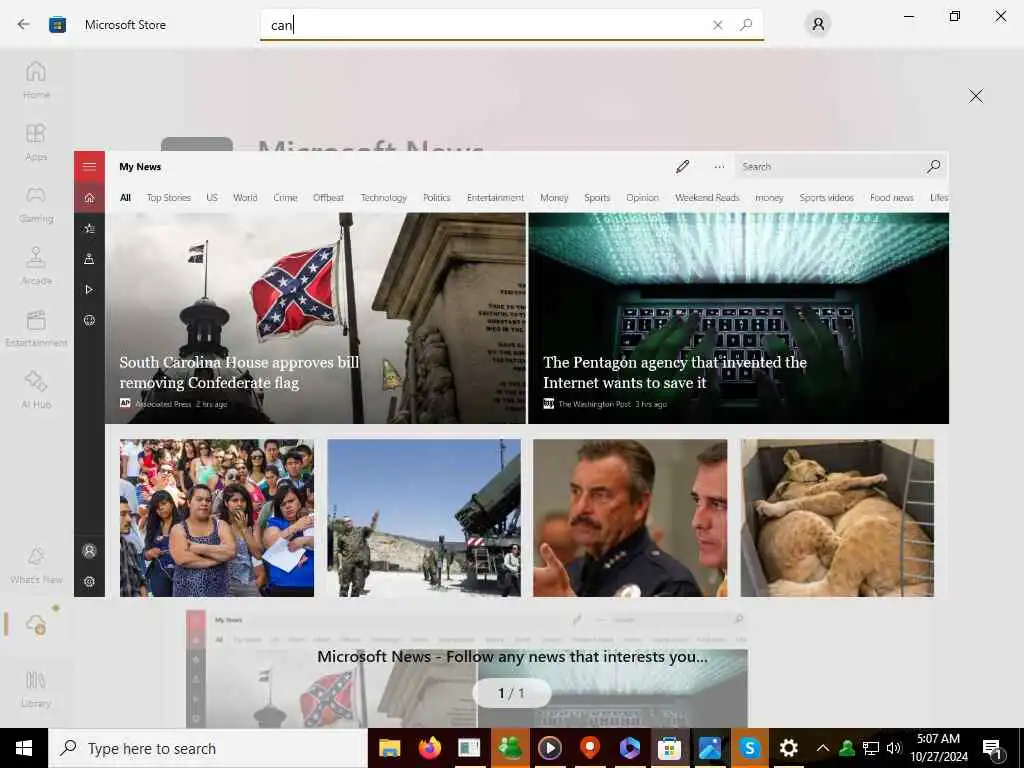Click the play videos icon in News sidebar

tap(89, 289)
